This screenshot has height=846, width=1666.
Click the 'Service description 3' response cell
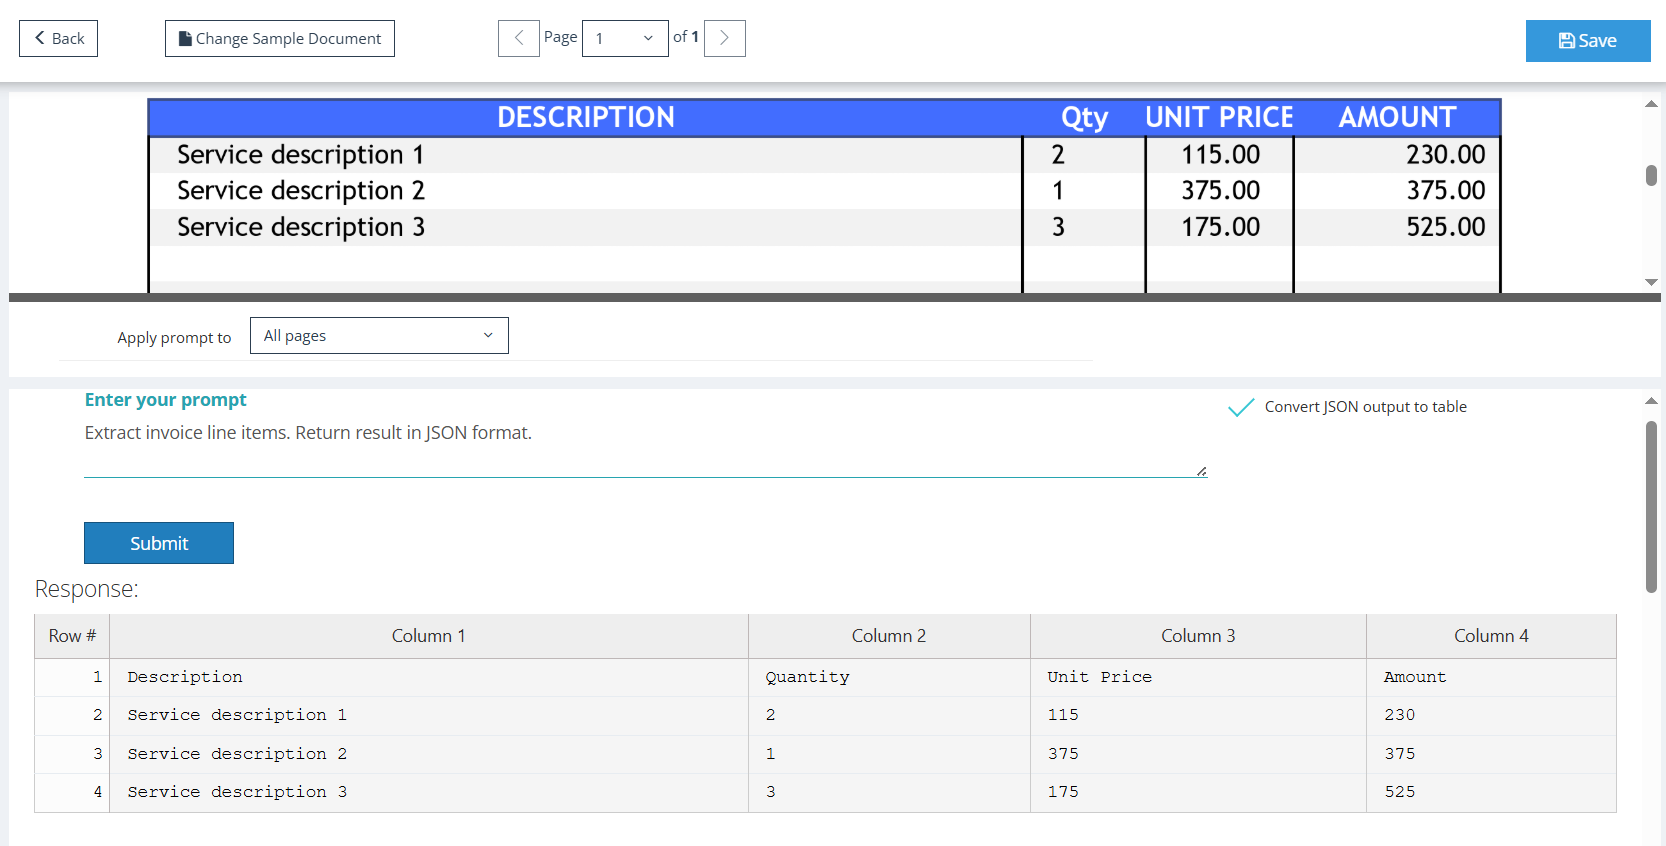(x=429, y=792)
